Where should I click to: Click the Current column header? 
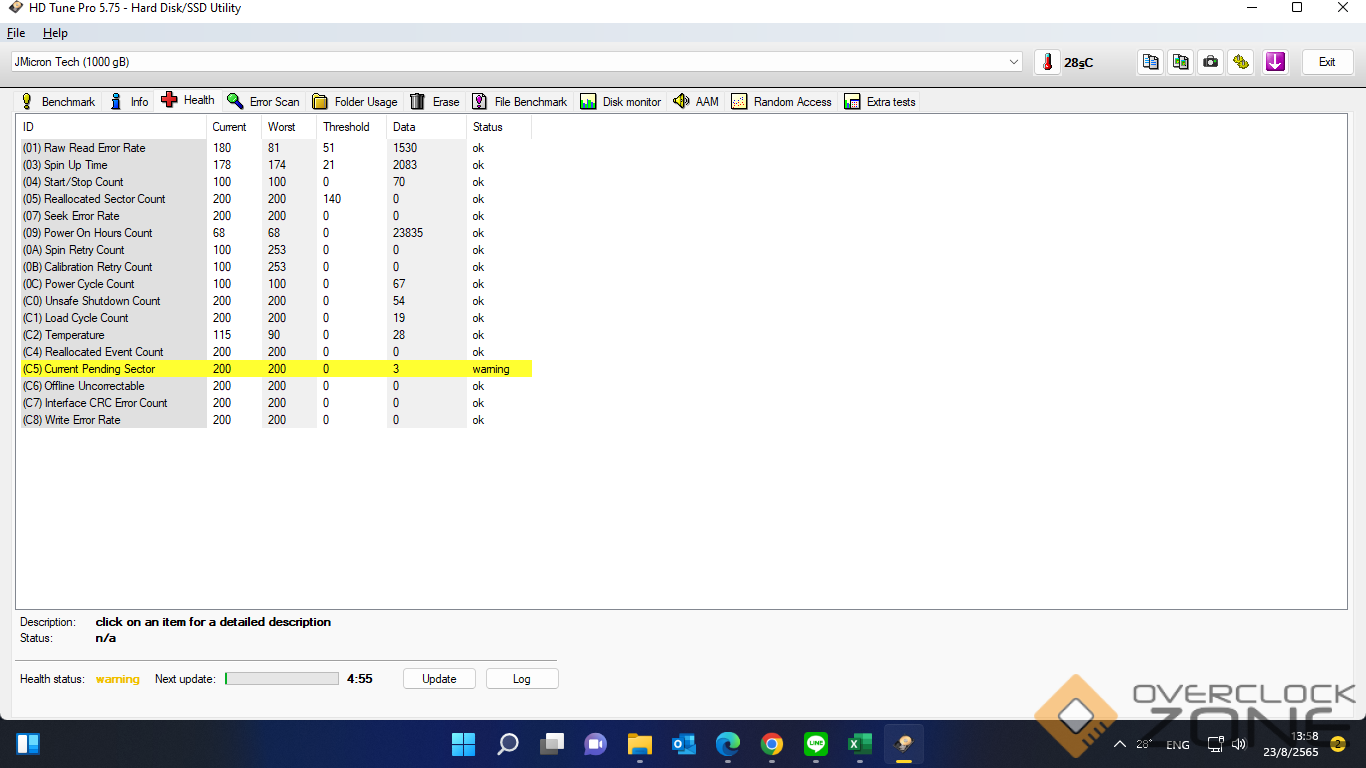pyautogui.click(x=234, y=127)
